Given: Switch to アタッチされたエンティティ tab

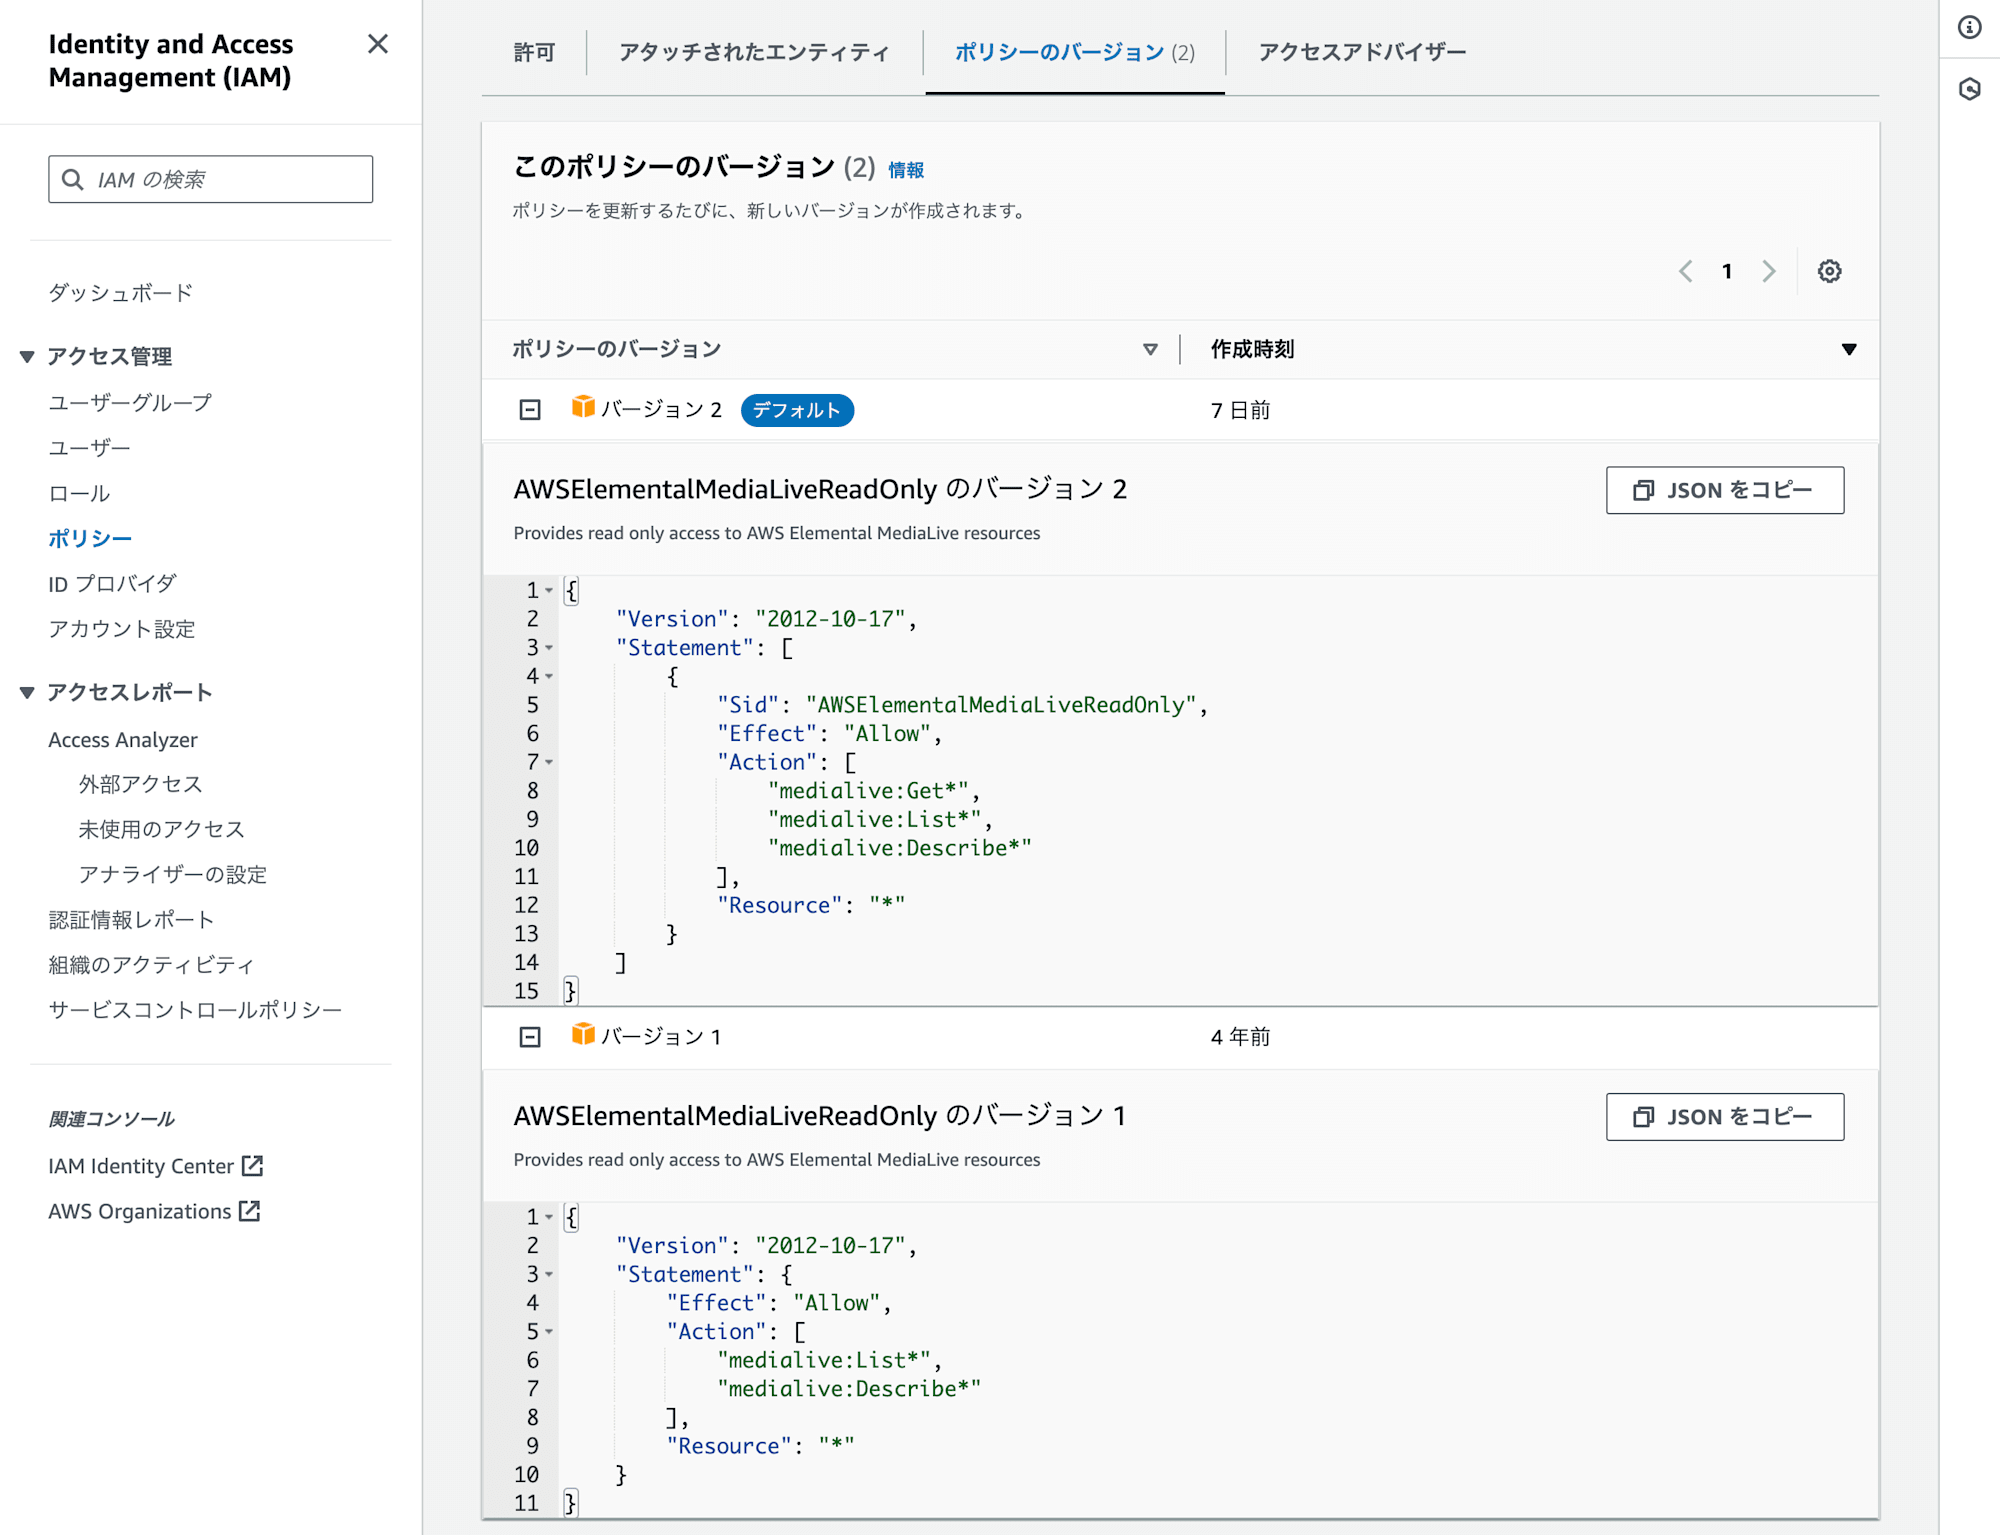Looking at the screenshot, I should point(754,52).
